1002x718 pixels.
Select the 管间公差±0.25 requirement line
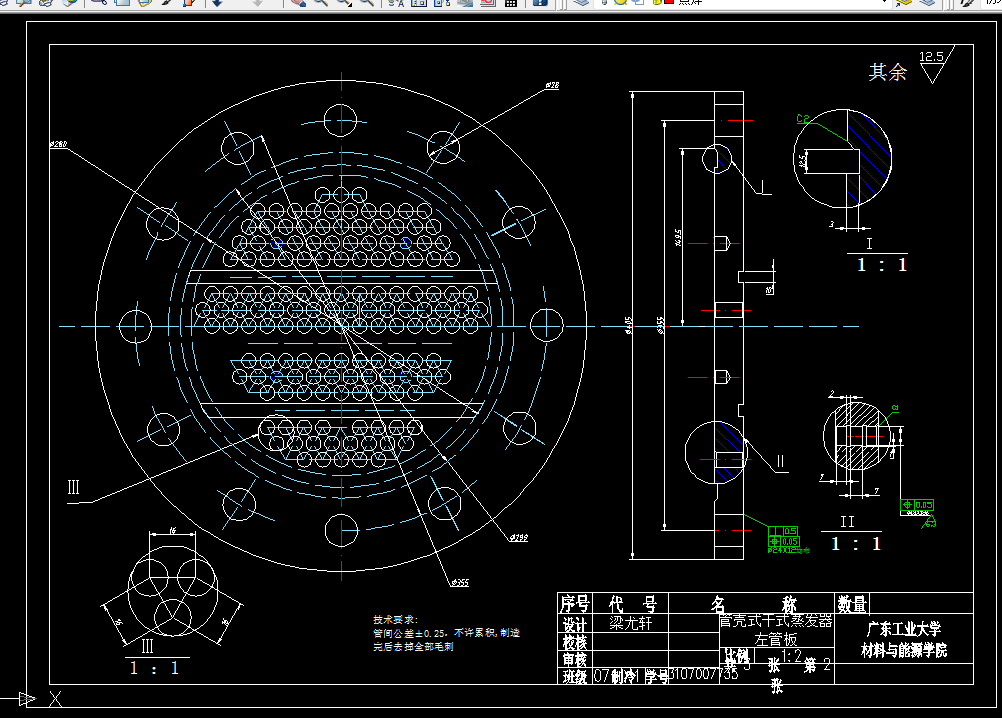(447, 632)
